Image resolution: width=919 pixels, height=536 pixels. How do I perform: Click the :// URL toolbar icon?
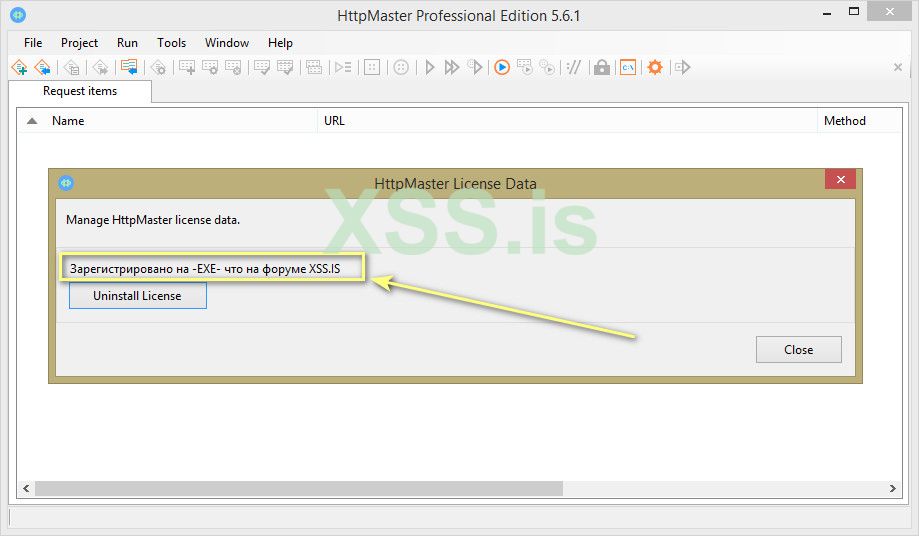click(573, 67)
